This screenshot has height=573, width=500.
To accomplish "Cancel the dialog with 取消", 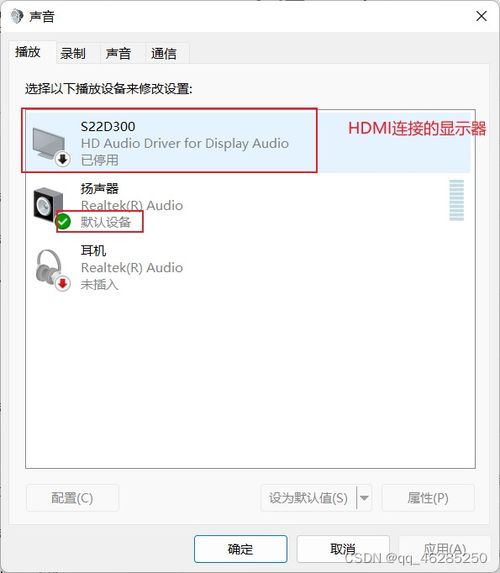I will 343,549.
